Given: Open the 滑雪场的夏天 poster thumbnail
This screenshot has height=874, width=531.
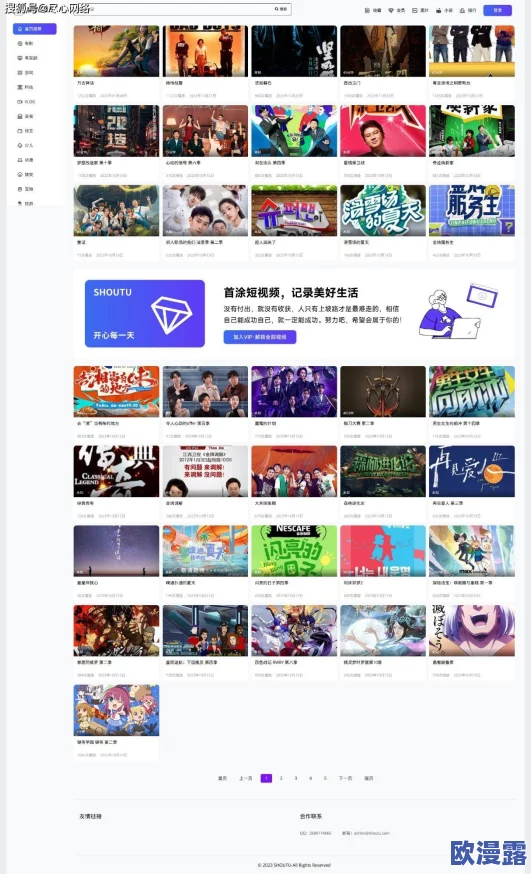Looking at the screenshot, I should (x=383, y=211).
